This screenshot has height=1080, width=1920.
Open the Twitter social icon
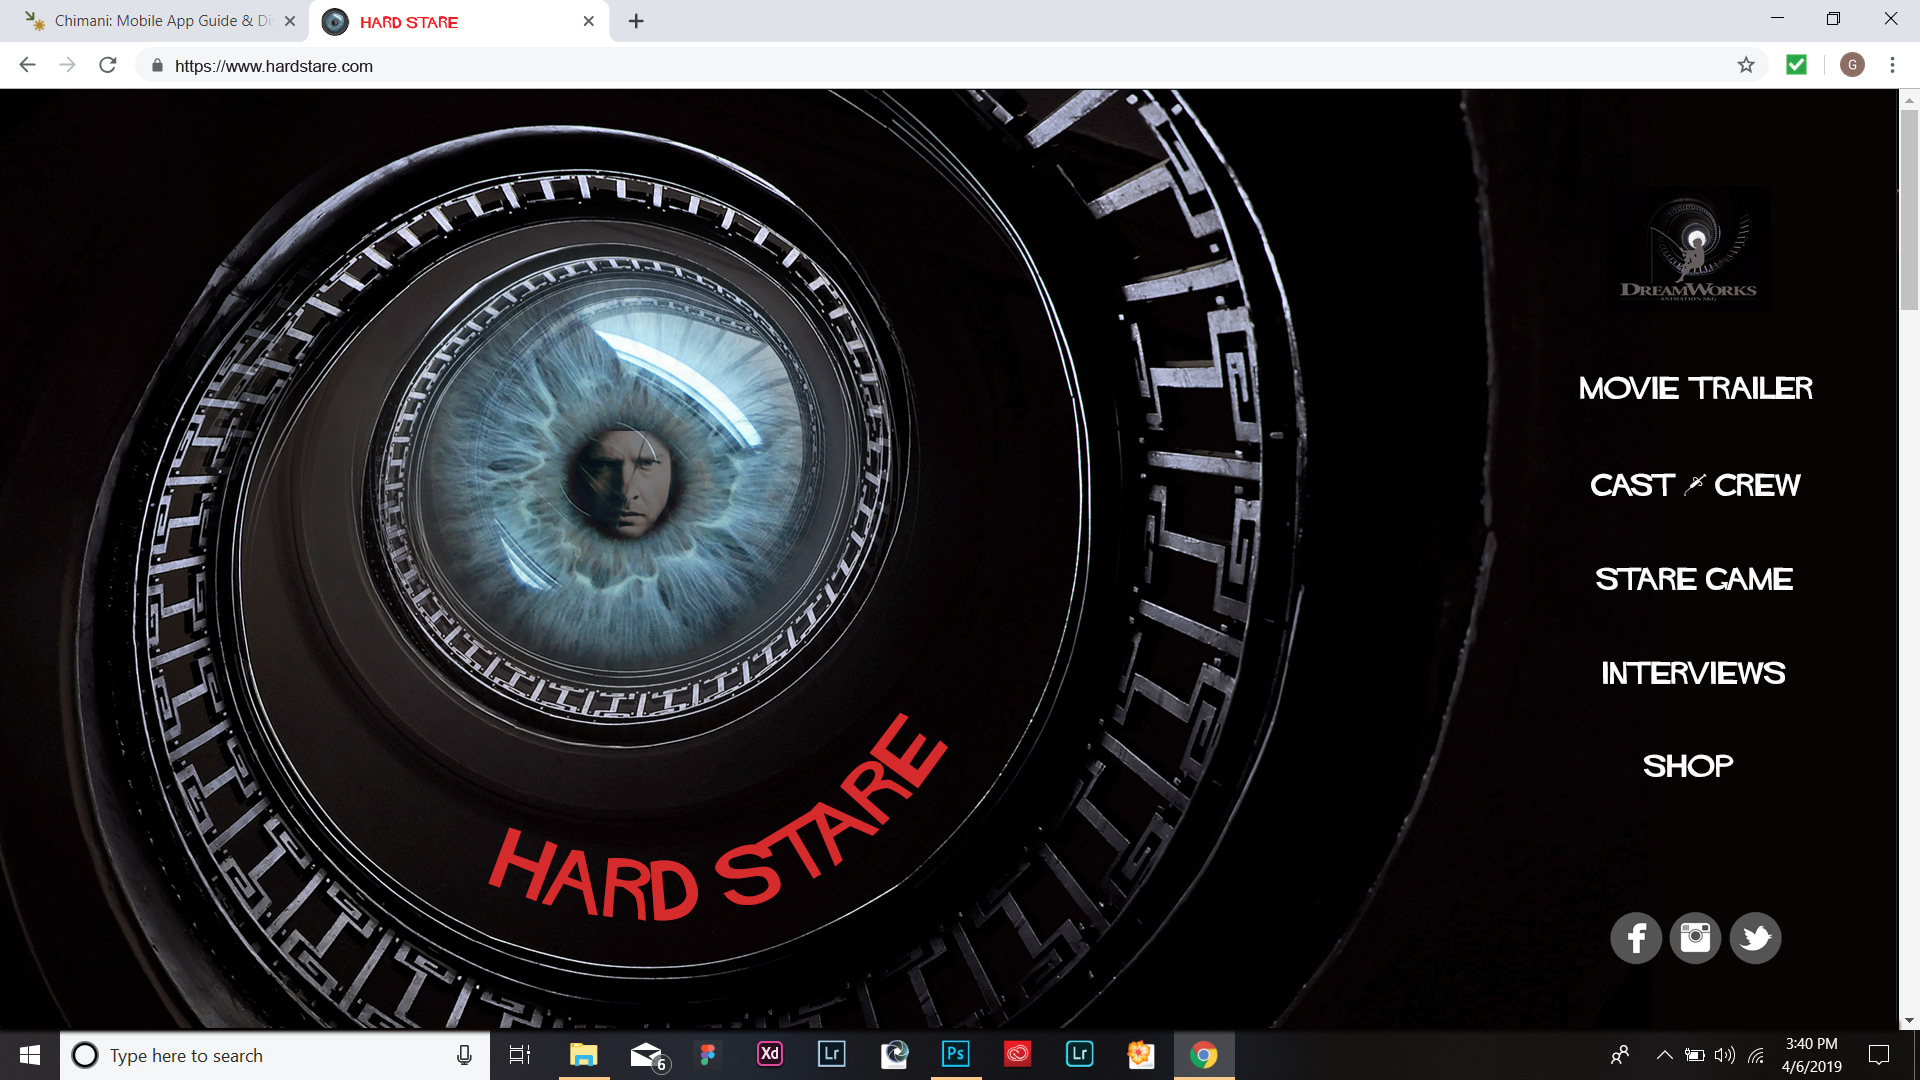[1756, 938]
